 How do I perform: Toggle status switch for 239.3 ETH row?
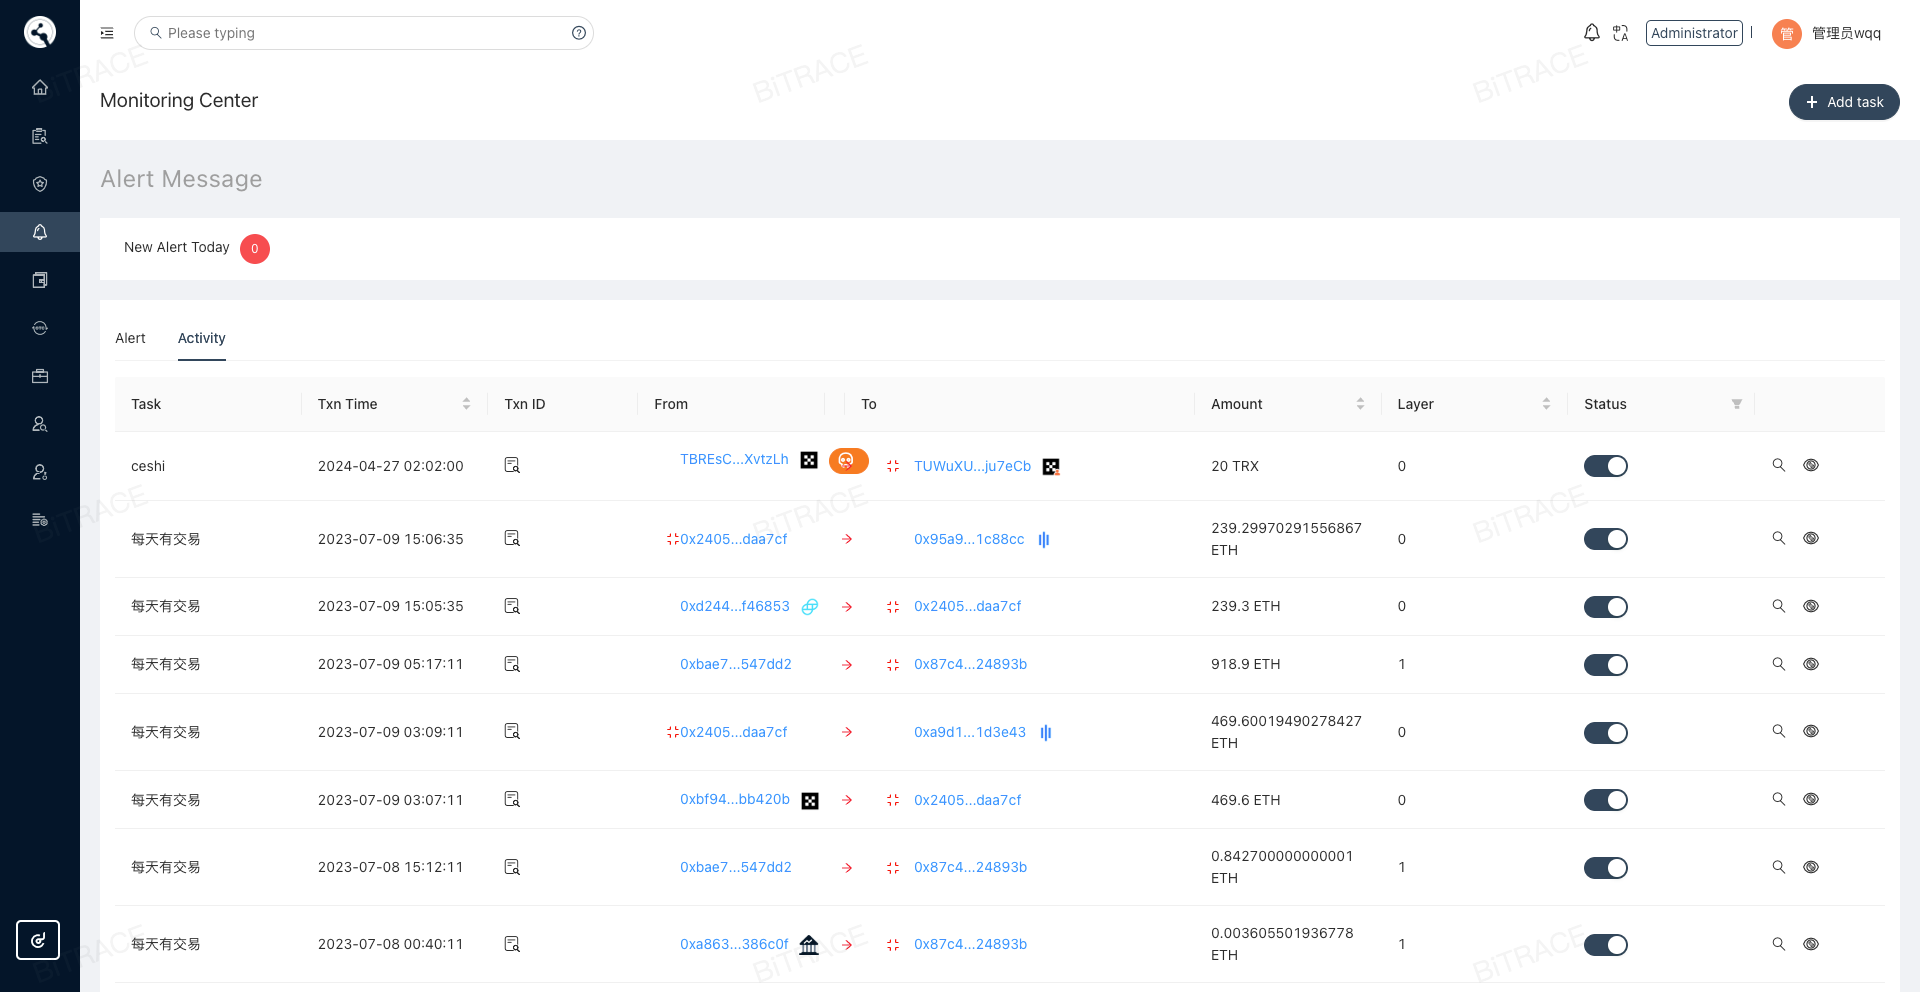click(x=1606, y=607)
